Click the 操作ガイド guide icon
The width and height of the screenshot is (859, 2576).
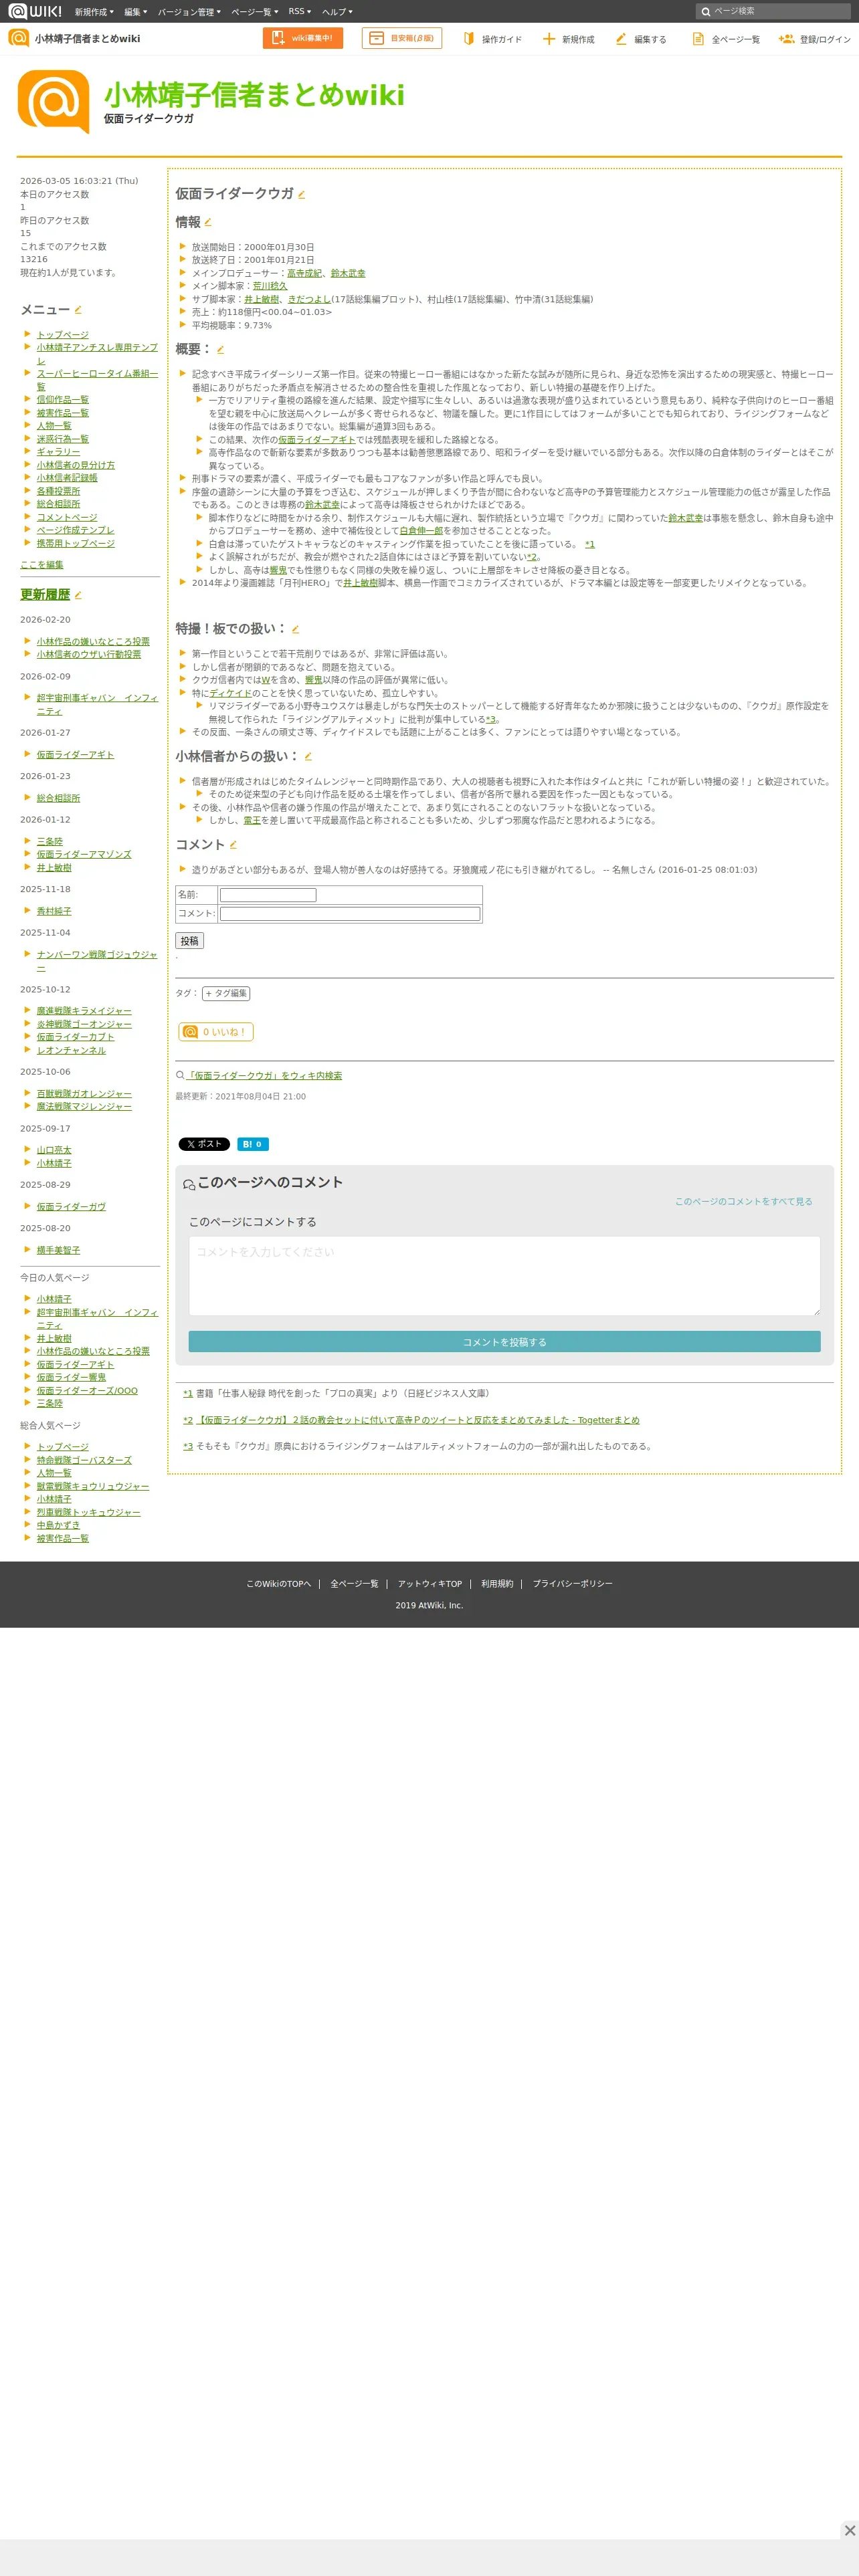point(468,39)
